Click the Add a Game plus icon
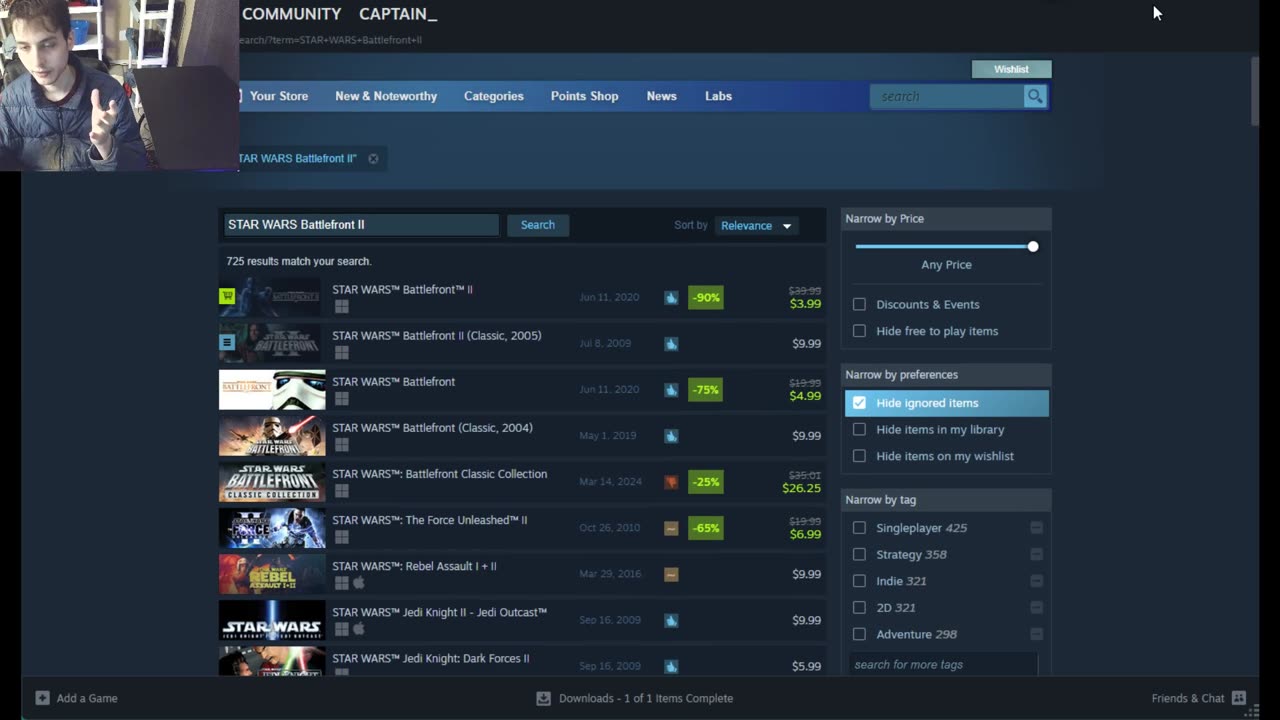Image resolution: width=1280 pixels, height=720 pixels. tap(42, 698)
